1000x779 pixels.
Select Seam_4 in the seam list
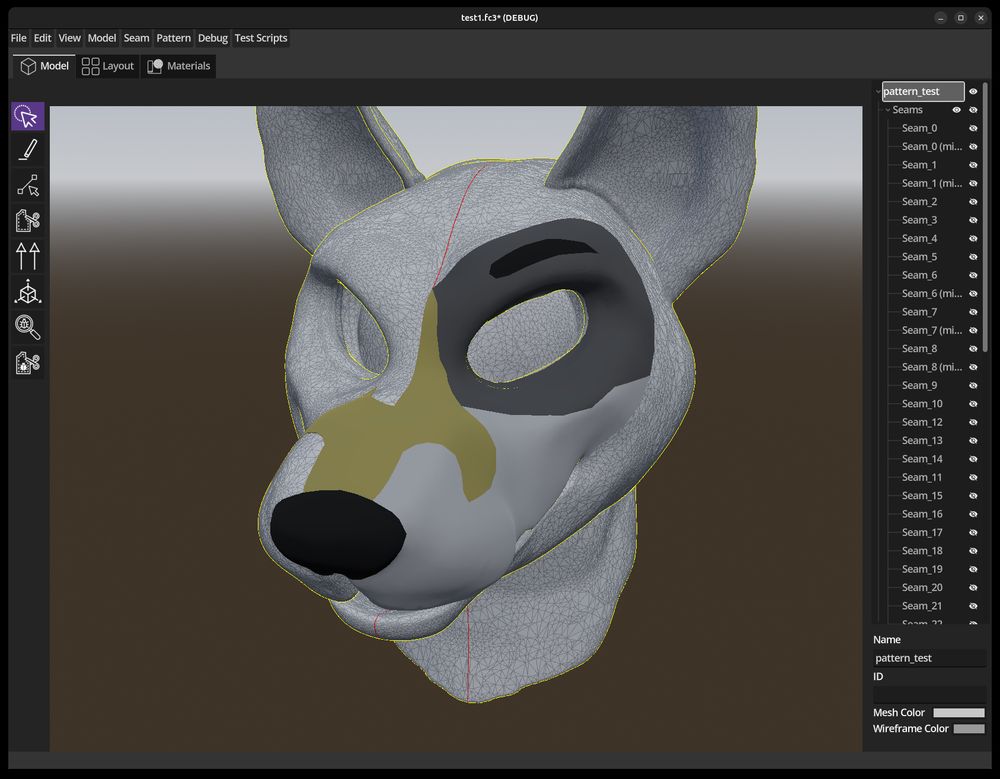tap(919, 239)
